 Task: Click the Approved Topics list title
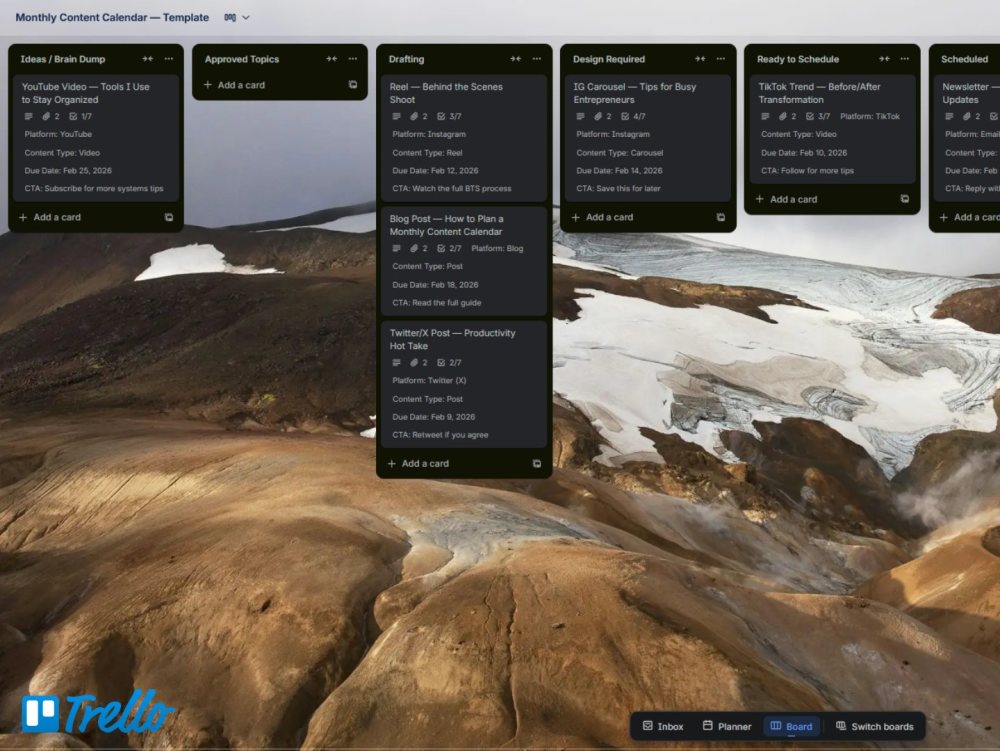point(242,59)
